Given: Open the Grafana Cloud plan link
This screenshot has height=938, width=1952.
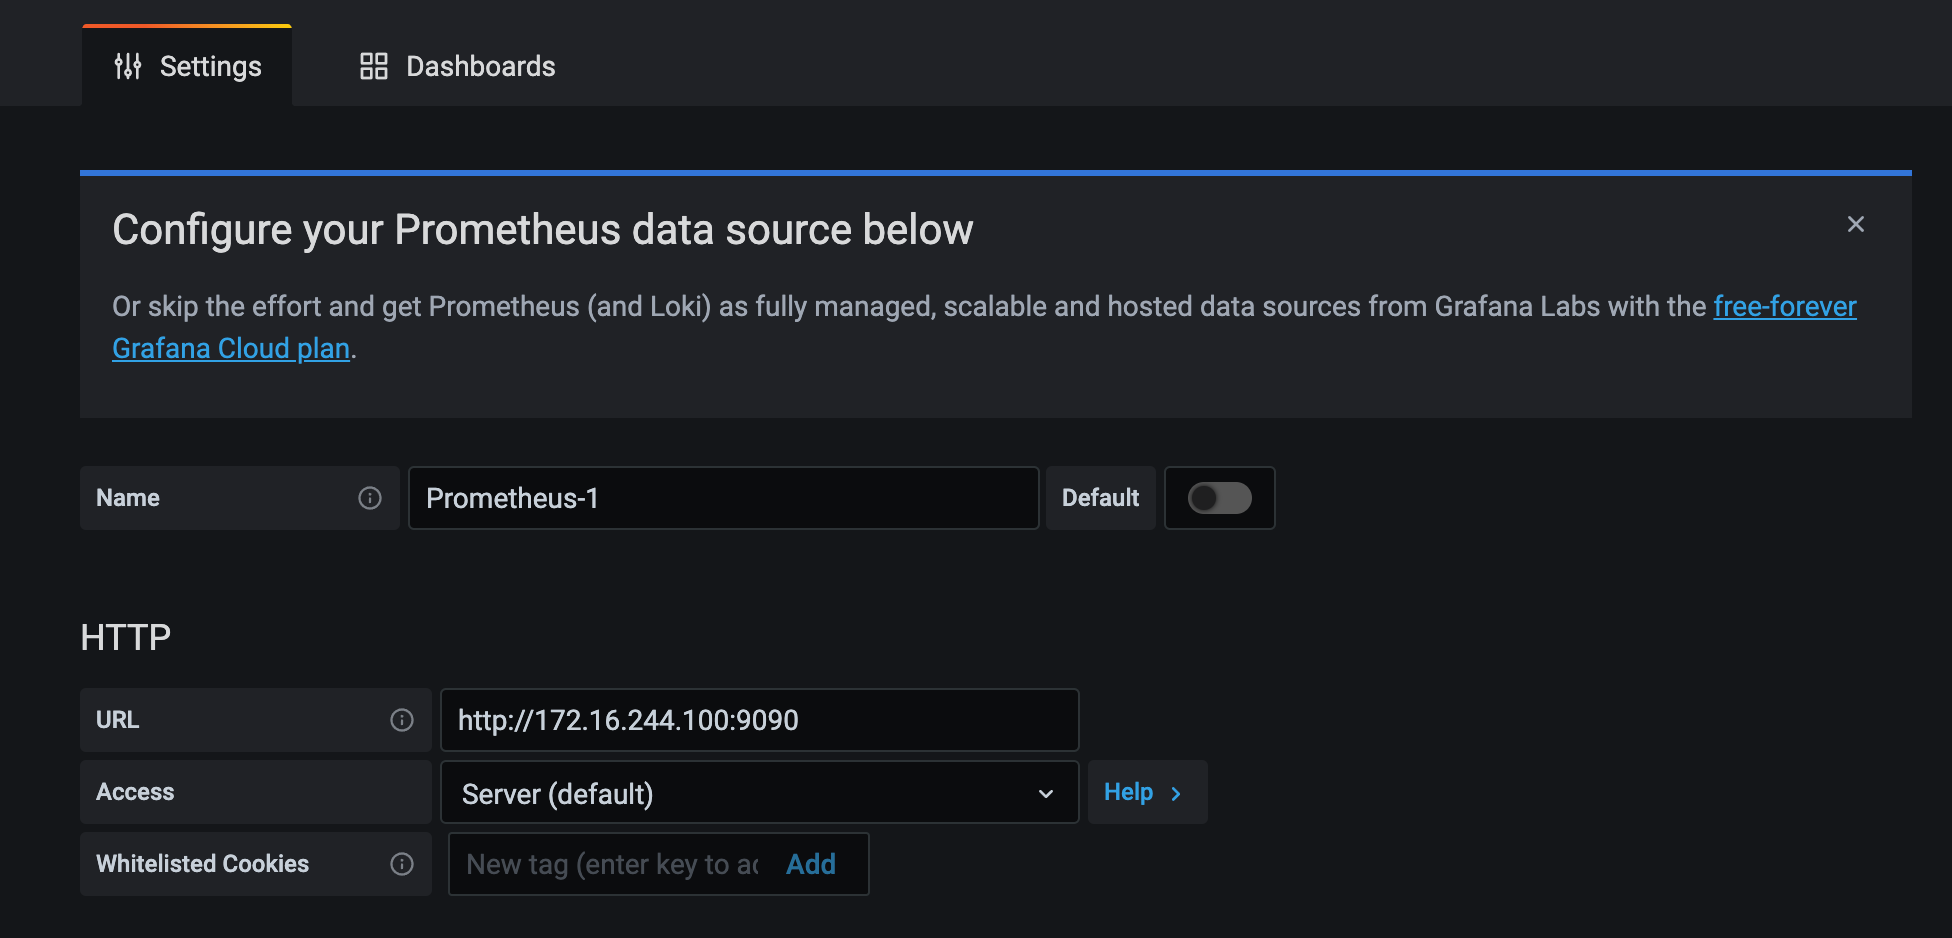Looking at the screenshot, I should click(231, 348).
